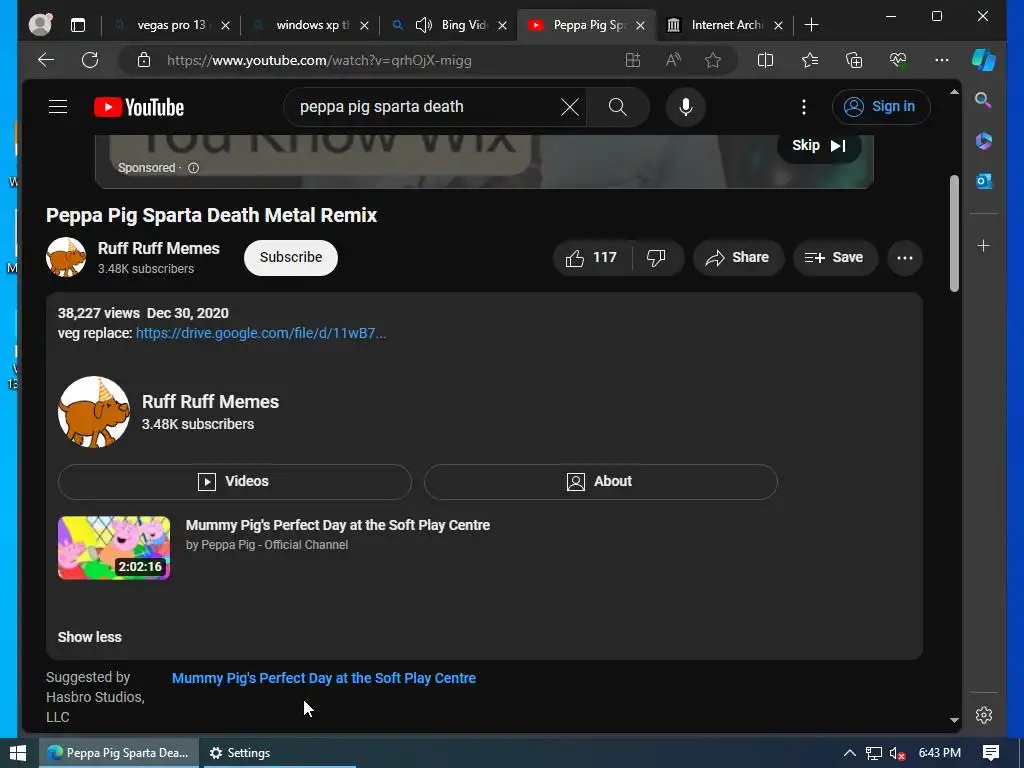Switch to windows xp tab
The width and height of the screenshot is (1024, 768).
pos(312,25)
